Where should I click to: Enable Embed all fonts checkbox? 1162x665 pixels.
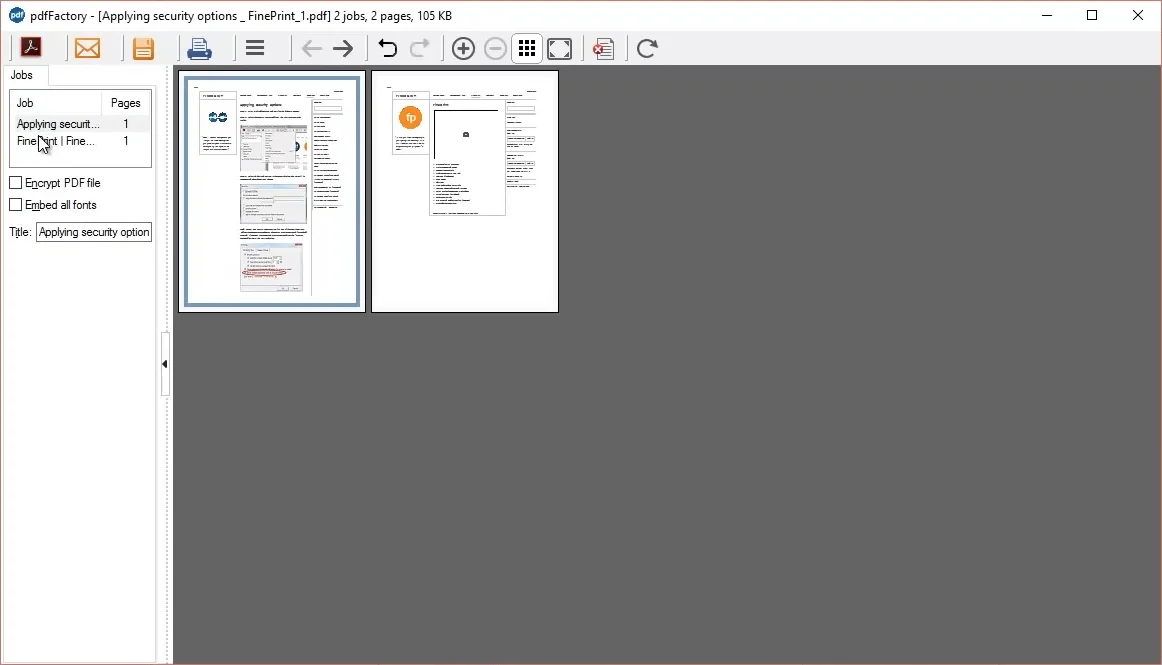[x=16, y=205]
